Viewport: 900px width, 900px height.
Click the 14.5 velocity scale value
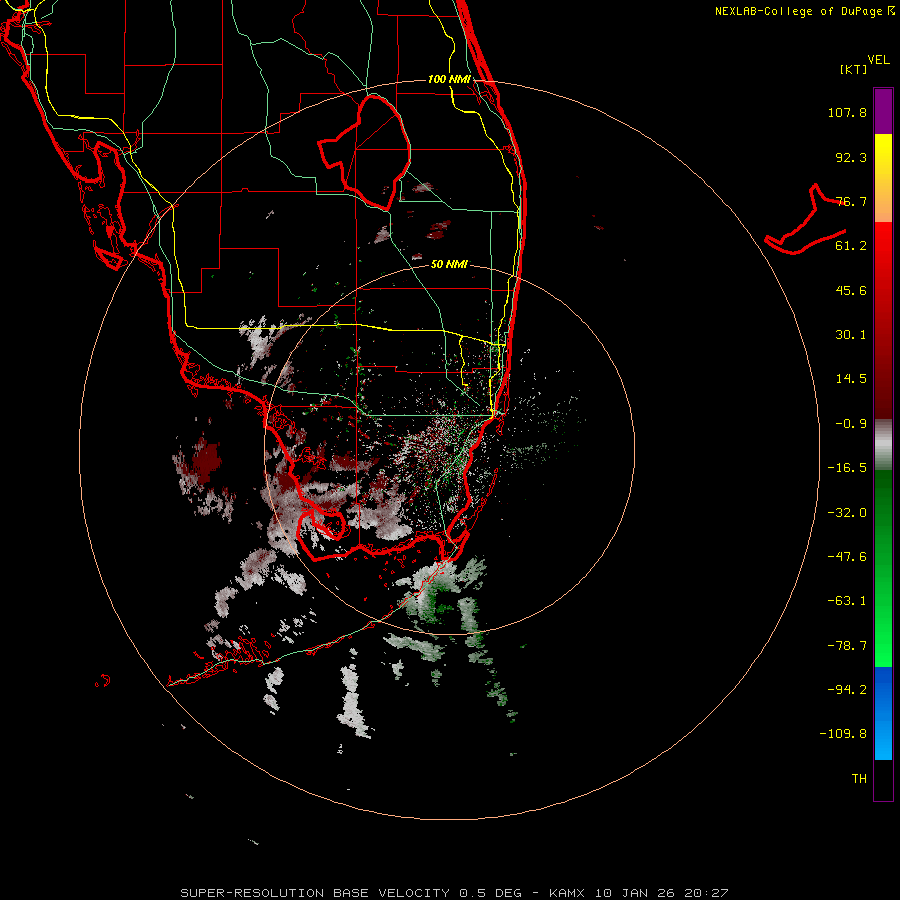point(851,379)
